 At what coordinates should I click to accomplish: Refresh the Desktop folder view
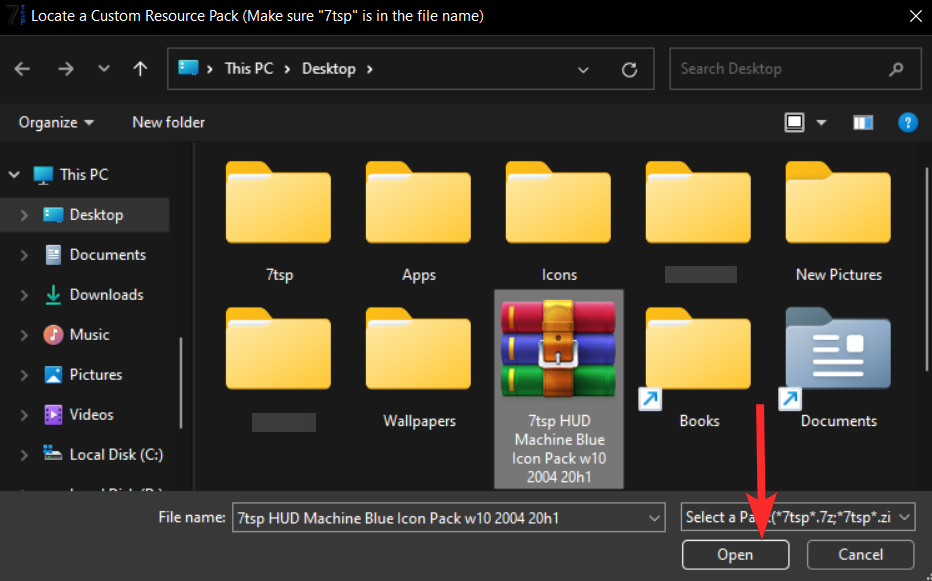pyautogui.click(x=629, y=69)
